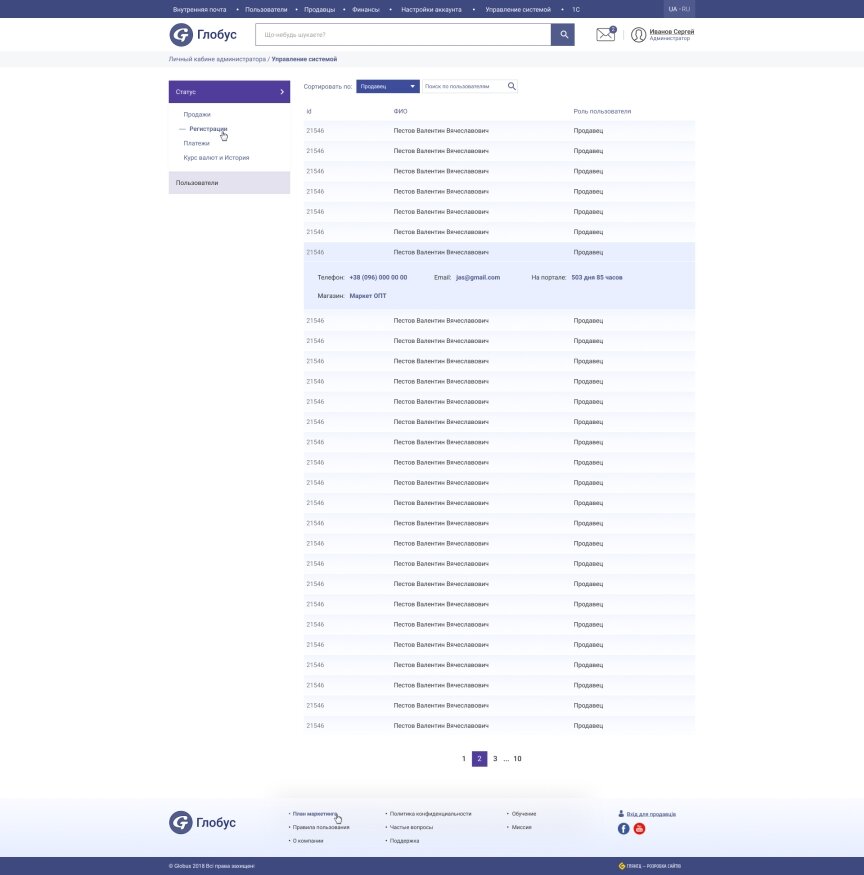Switch language to RU
Viewport: 864px width, 875px height.
coord(685,9)
